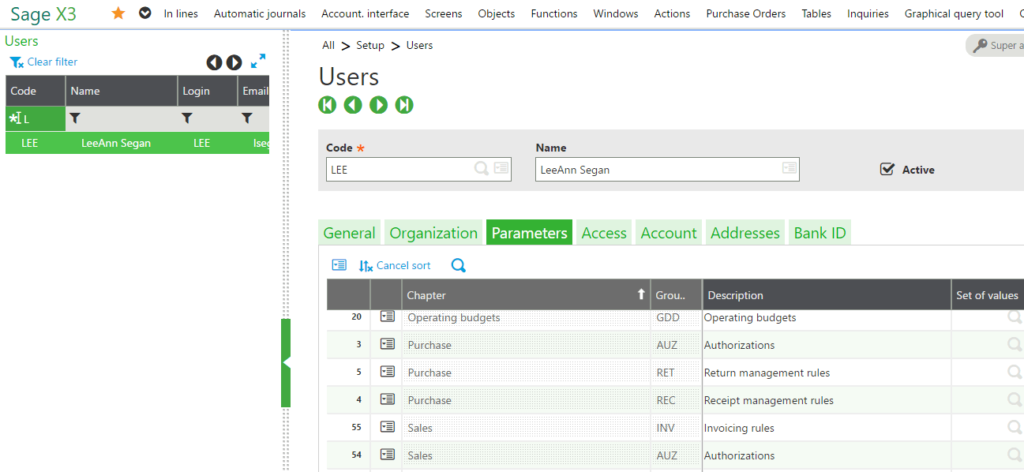Screen dimensions: 1024x472
Task: Switch to the Account tab
Action: 669,233
